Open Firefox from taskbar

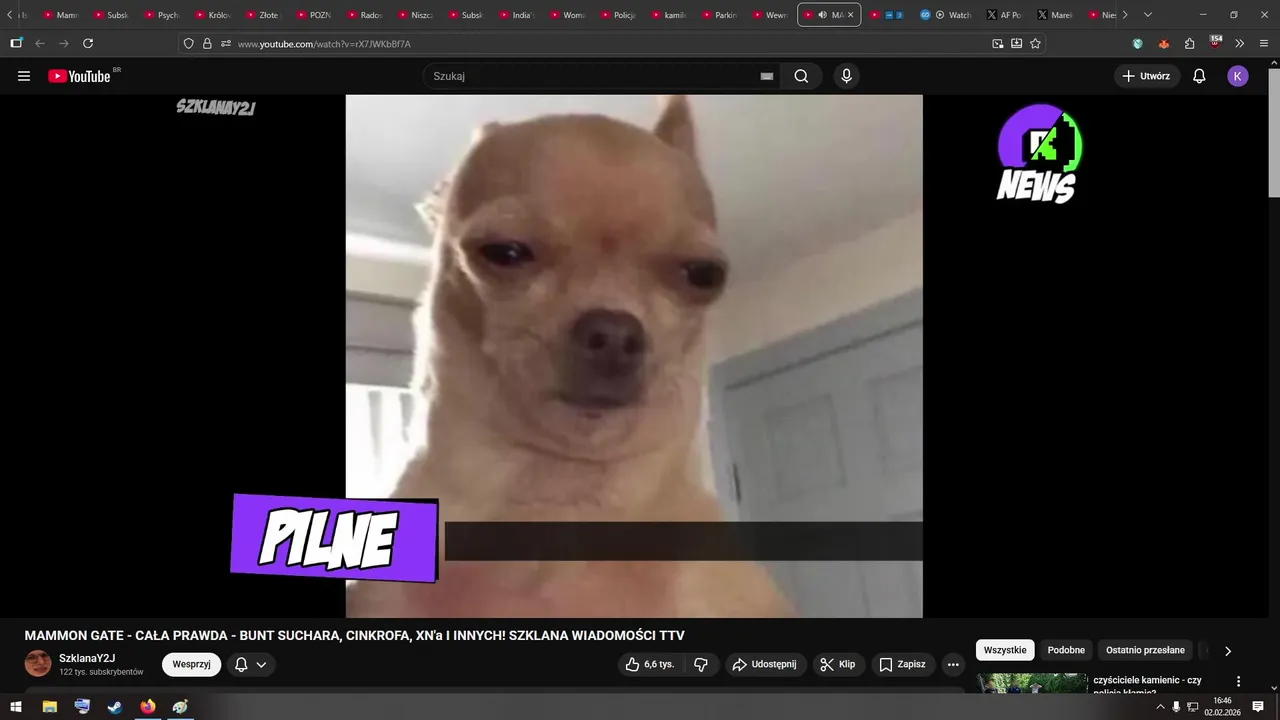148,707
